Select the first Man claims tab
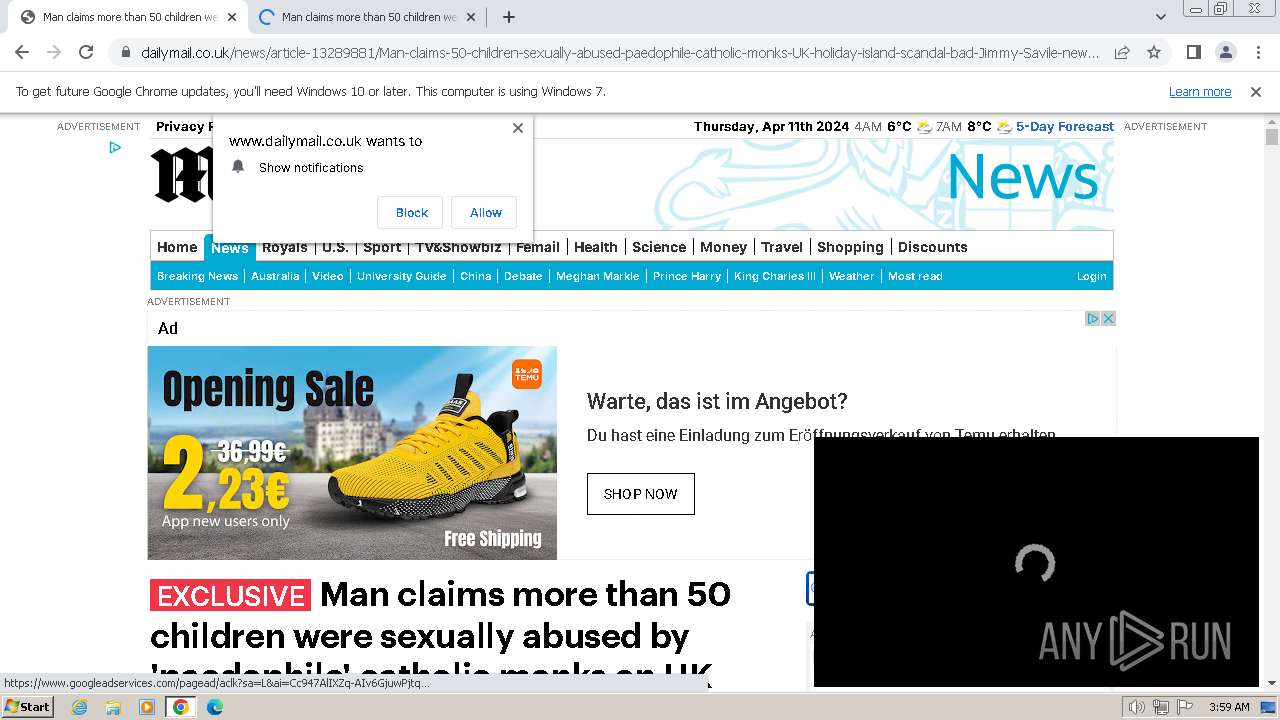 127,17
